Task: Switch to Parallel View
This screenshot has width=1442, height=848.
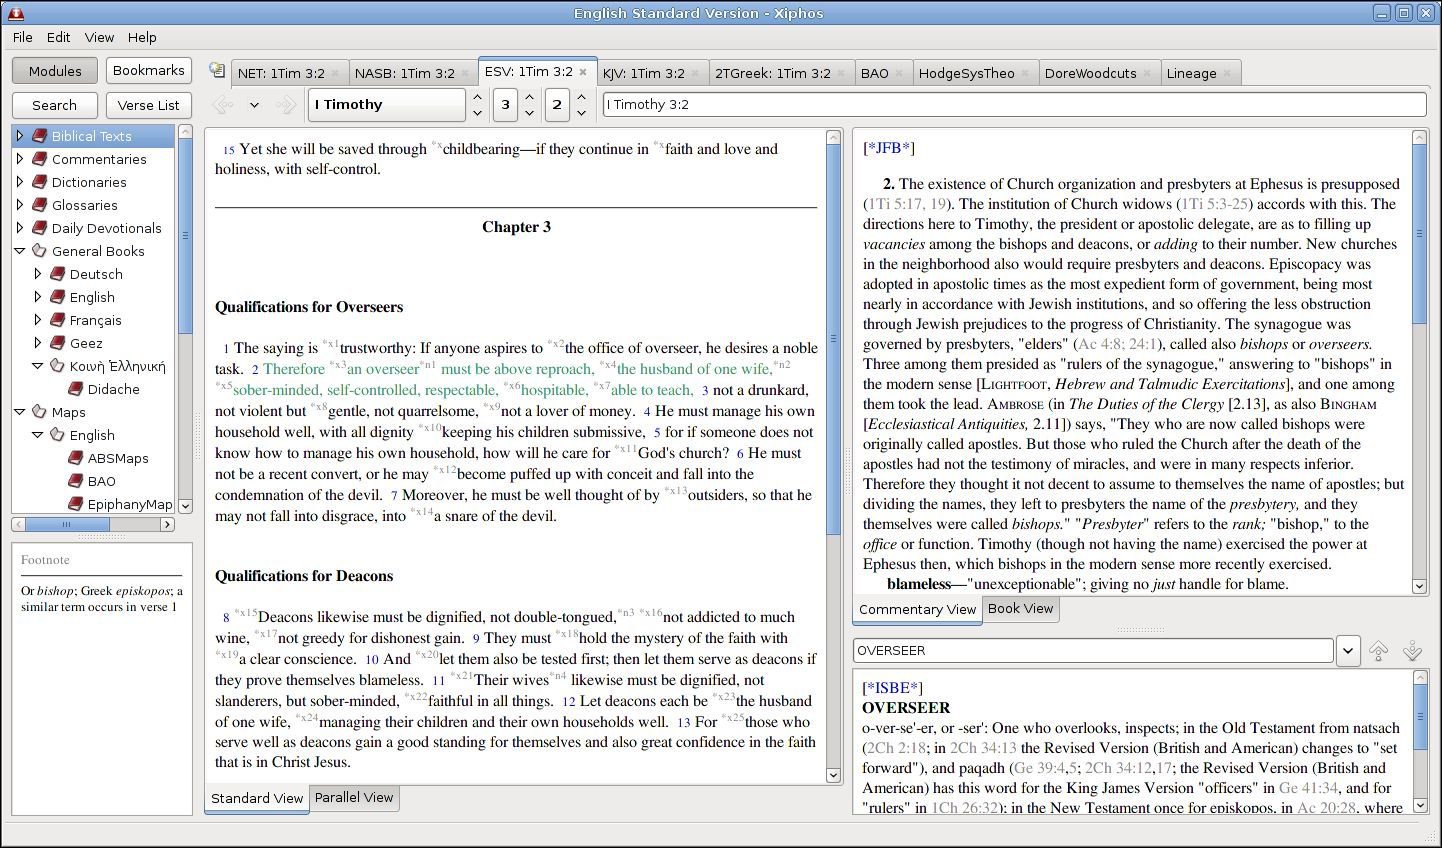Action: click(354, 797)
